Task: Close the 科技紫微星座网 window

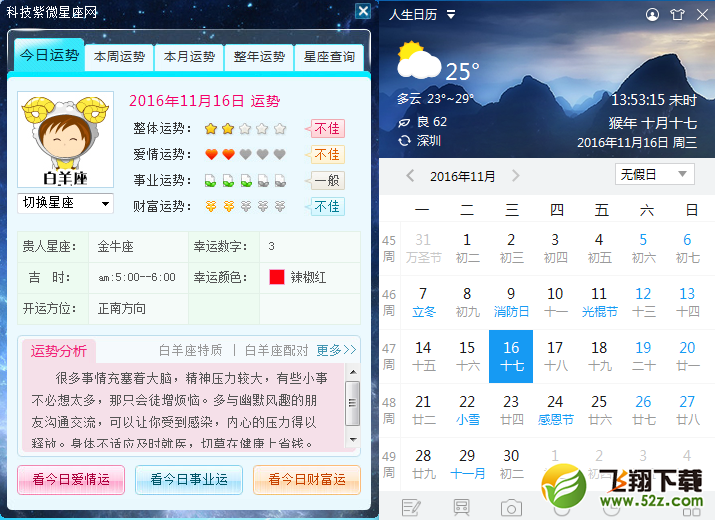Action: point(363,11)
